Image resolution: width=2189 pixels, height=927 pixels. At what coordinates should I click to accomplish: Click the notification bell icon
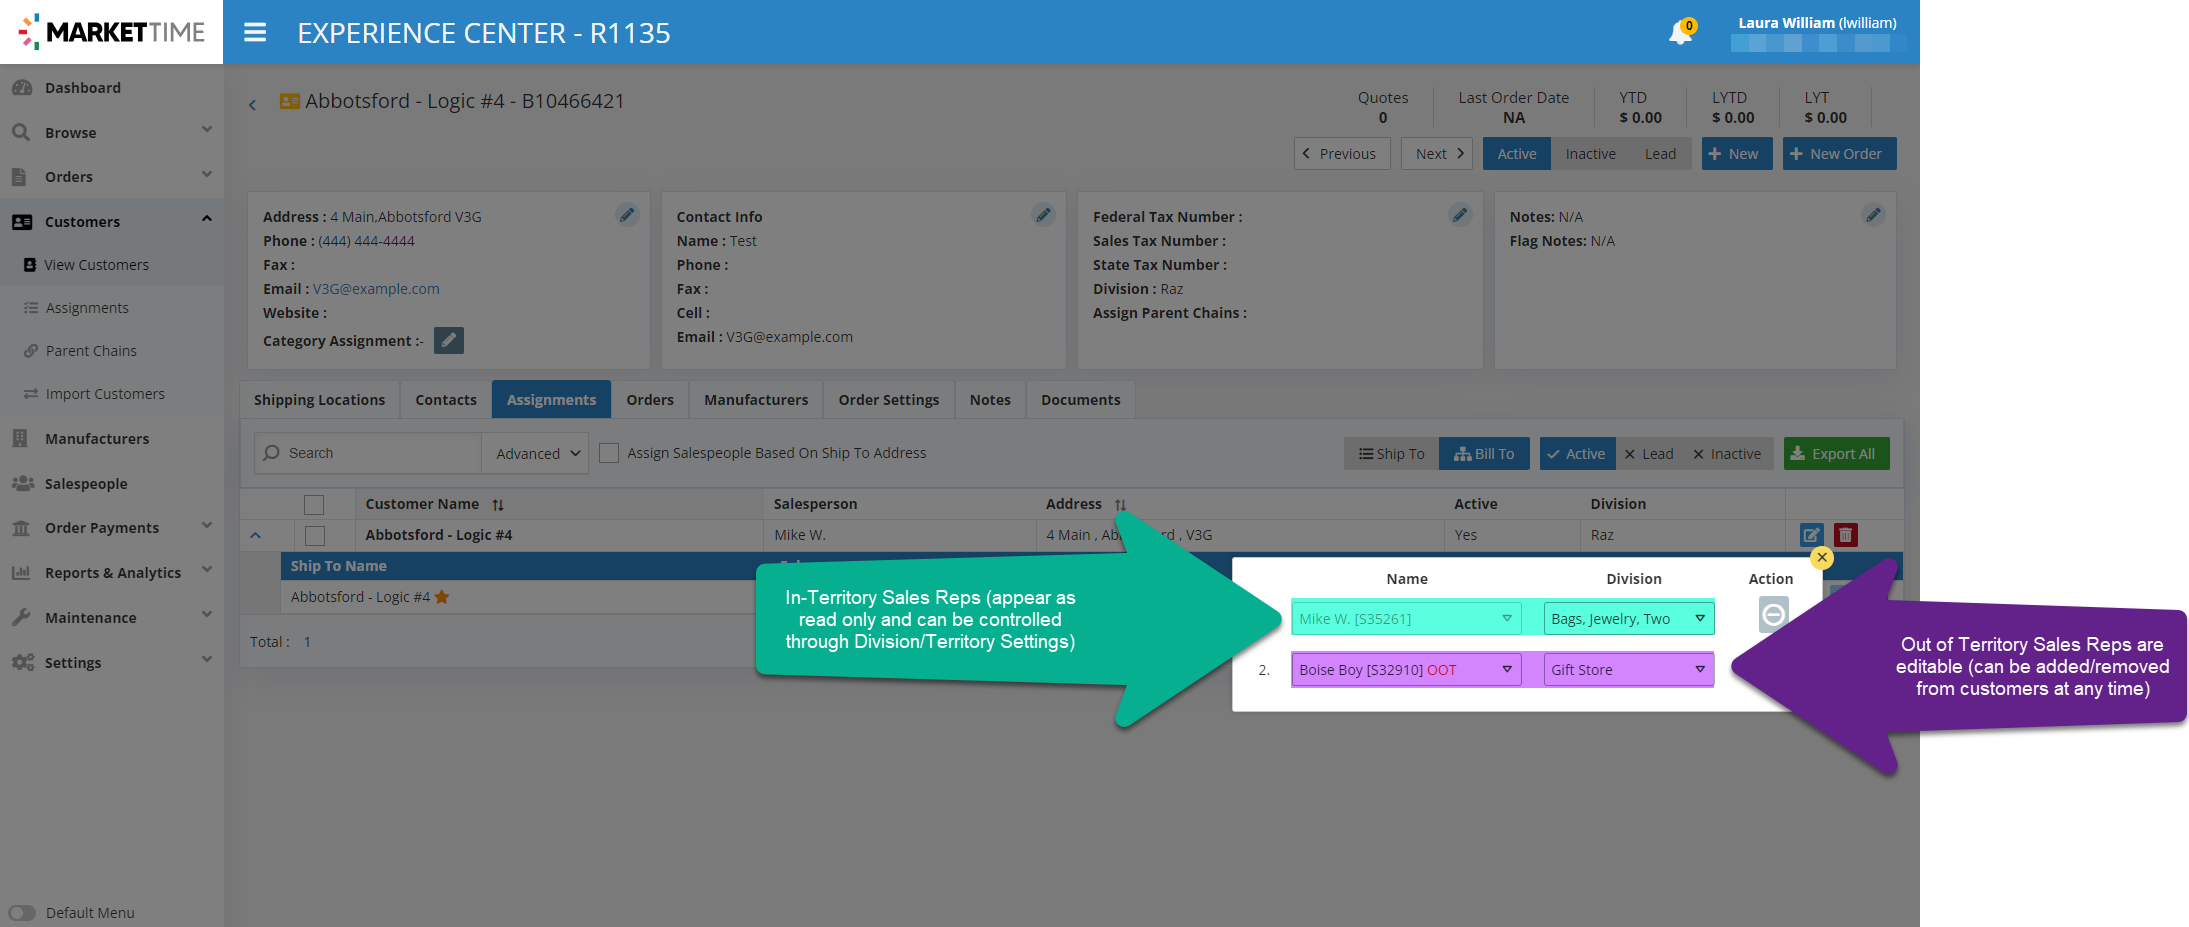click(1680, 33)
